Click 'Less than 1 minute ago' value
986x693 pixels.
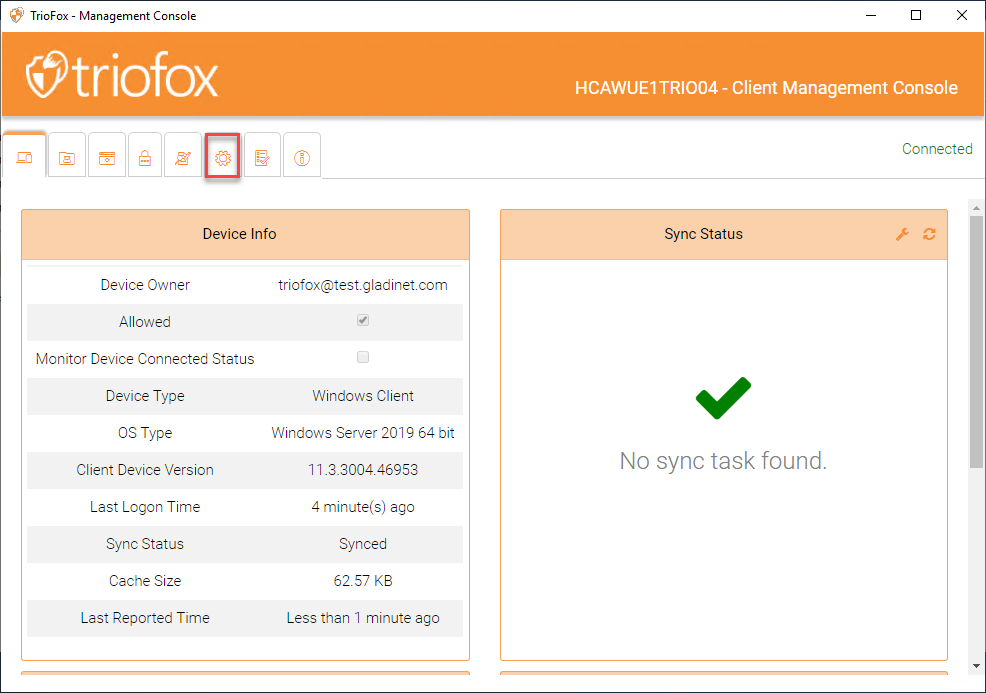point(363,618)
